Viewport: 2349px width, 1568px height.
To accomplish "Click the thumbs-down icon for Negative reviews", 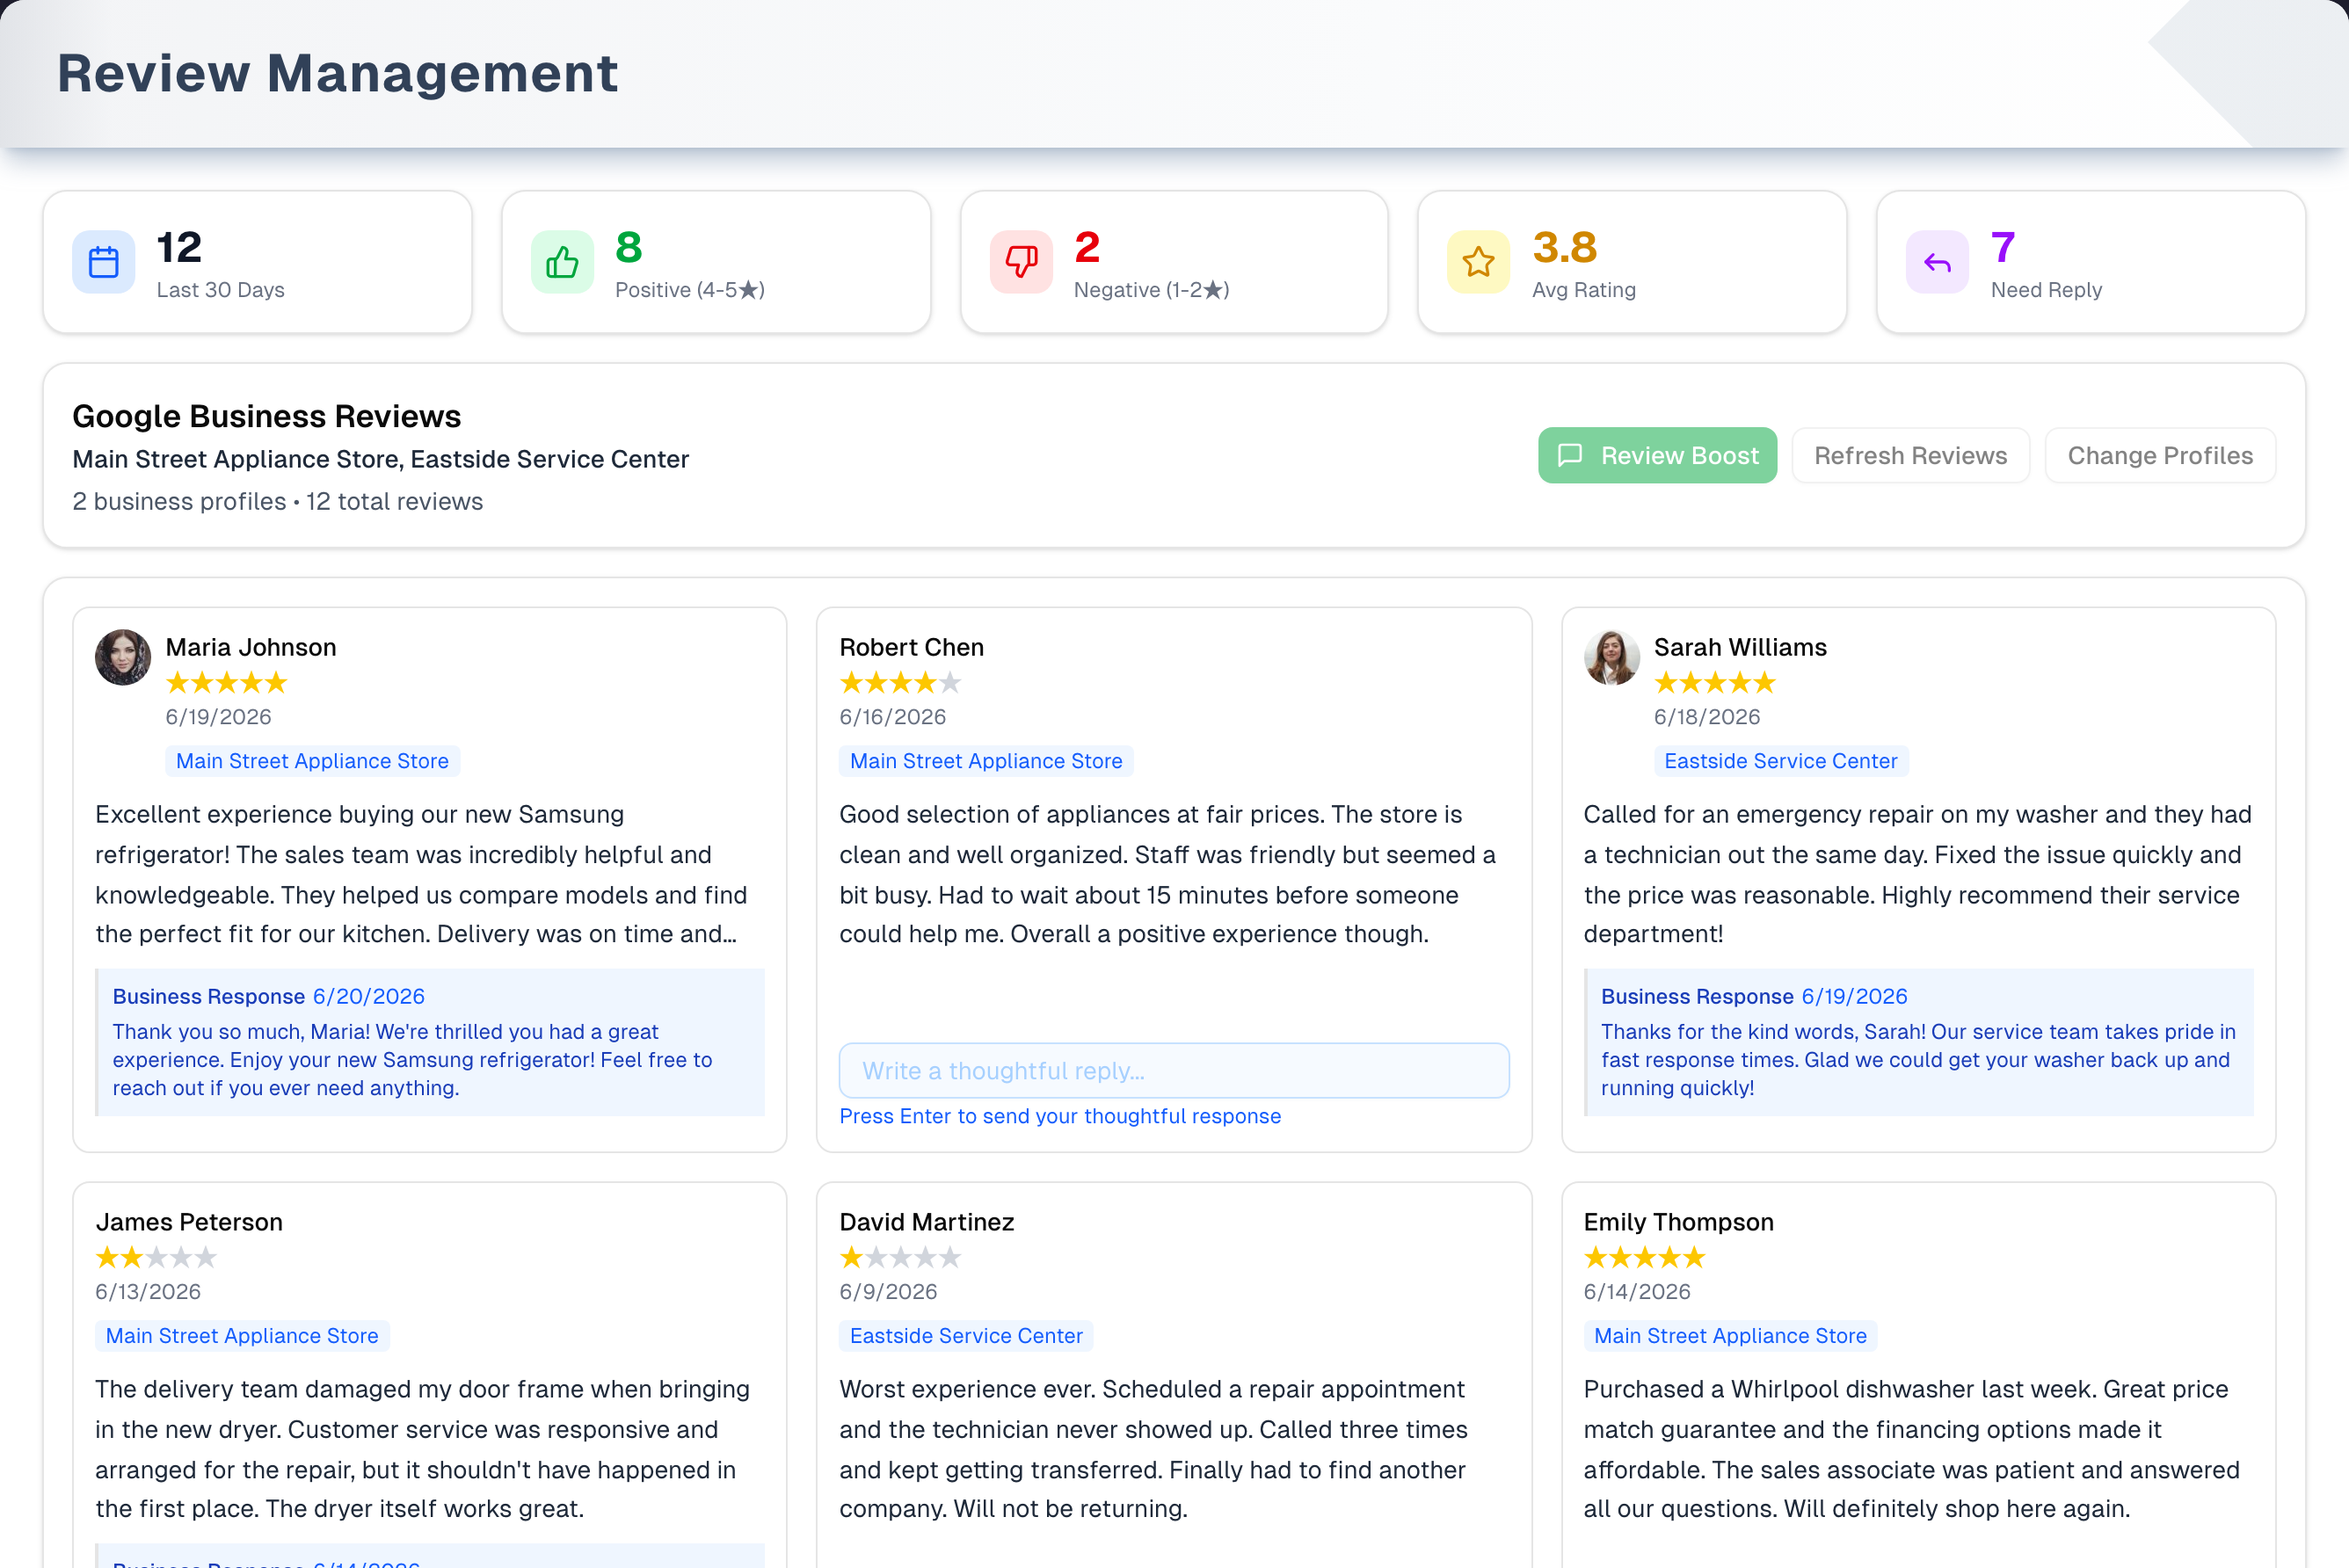I will coord(1021,262).
